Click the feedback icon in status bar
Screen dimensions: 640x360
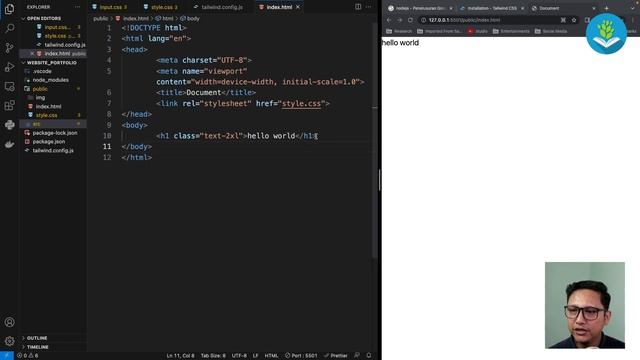coord(357,356)
